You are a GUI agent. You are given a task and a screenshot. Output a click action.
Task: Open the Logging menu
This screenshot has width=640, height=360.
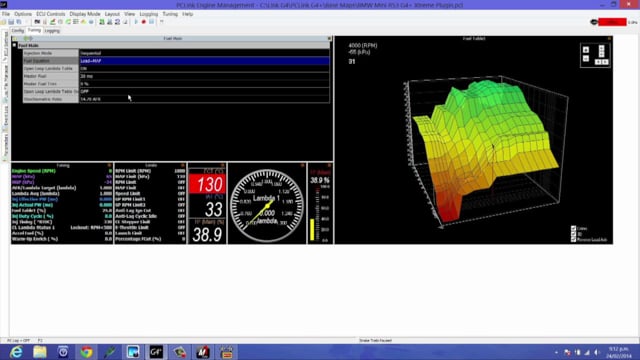coord(149,14)
